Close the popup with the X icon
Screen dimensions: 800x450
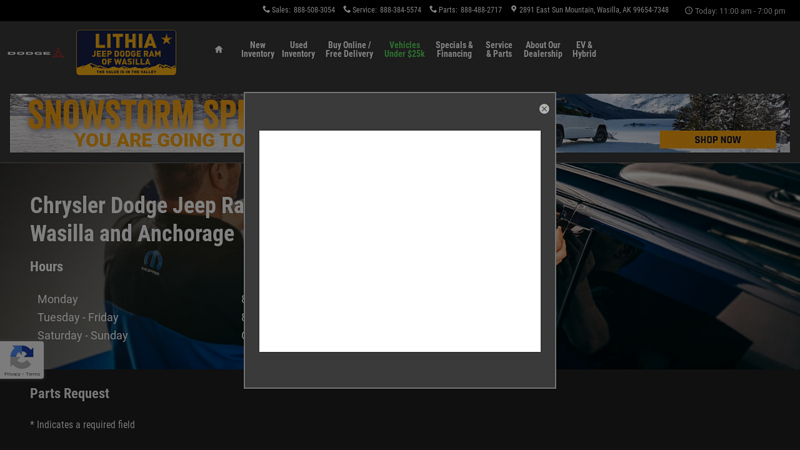point(544,109)
